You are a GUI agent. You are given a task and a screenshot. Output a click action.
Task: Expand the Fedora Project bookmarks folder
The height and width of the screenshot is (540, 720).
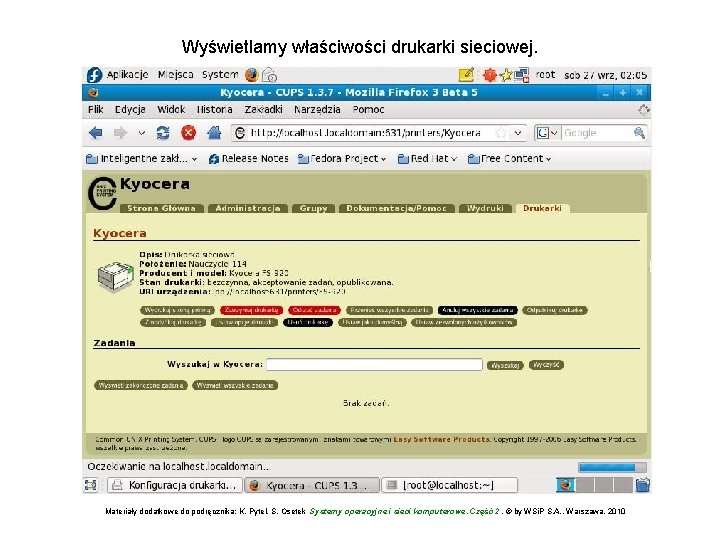tap(342, 159)
